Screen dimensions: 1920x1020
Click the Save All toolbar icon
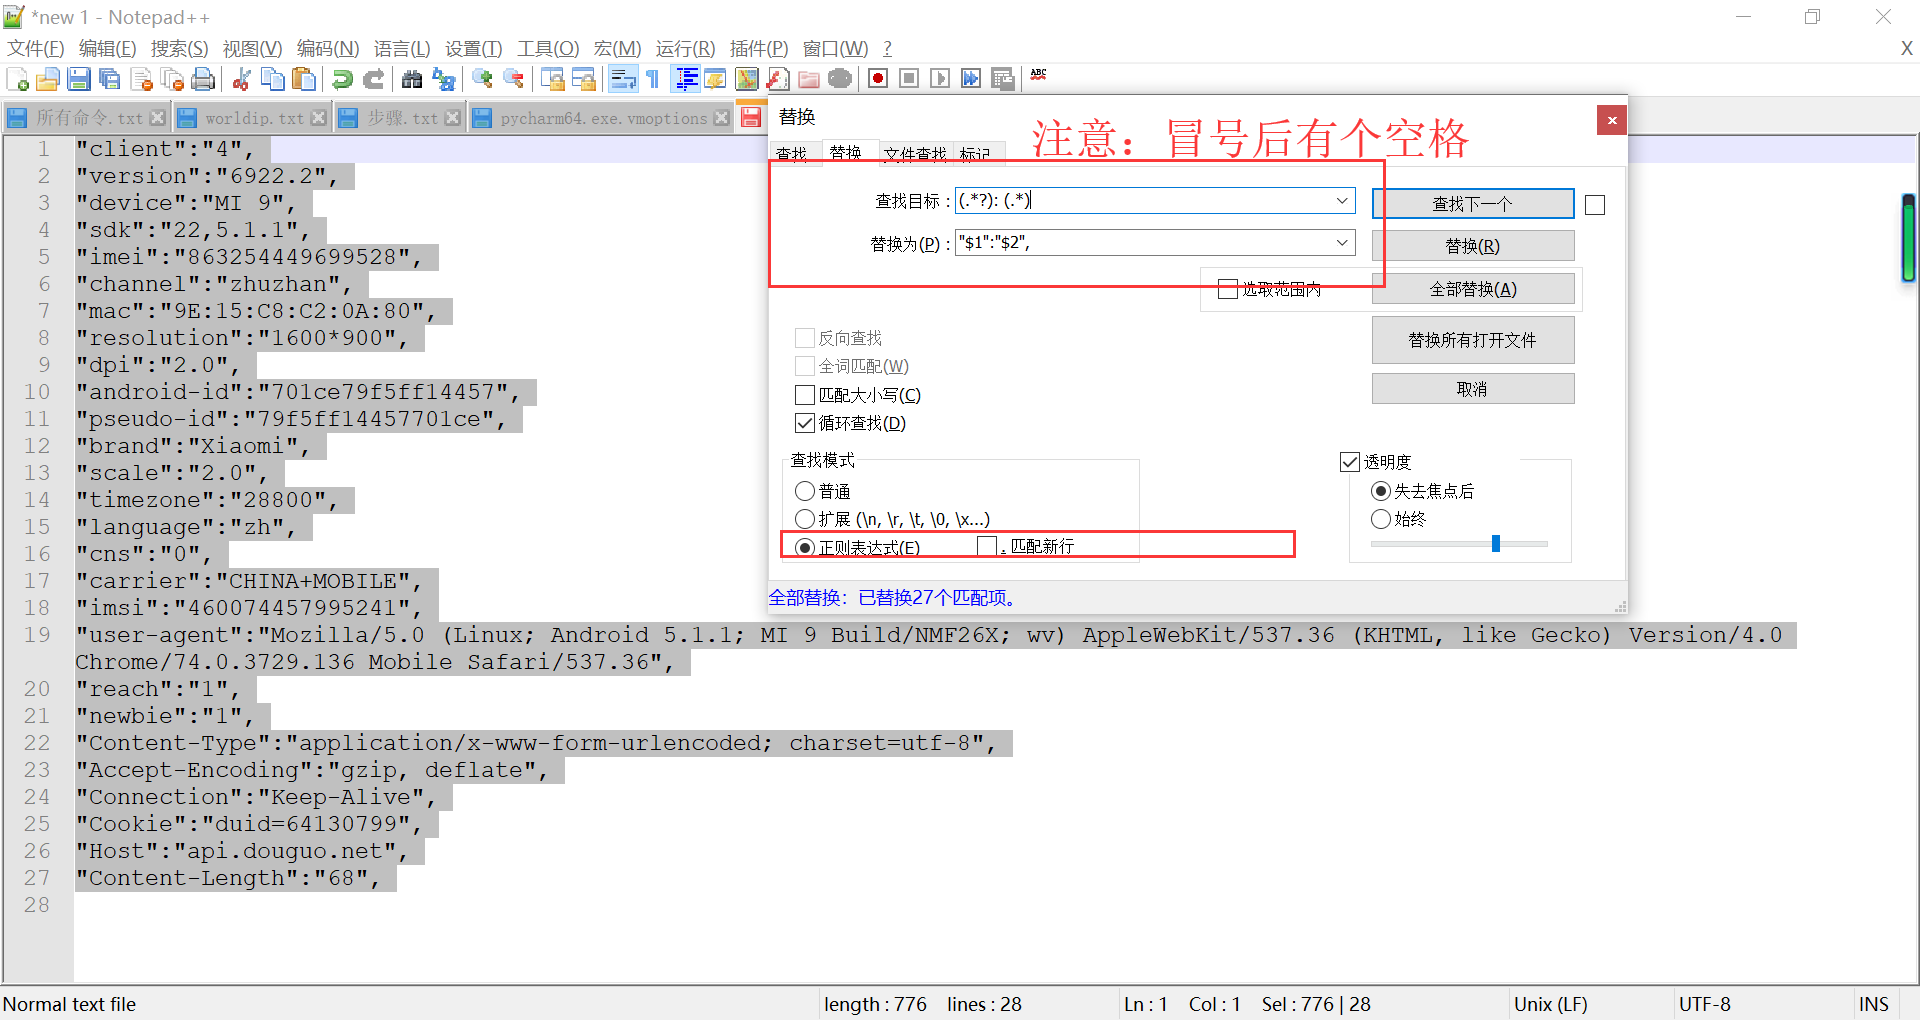(110, 79)
